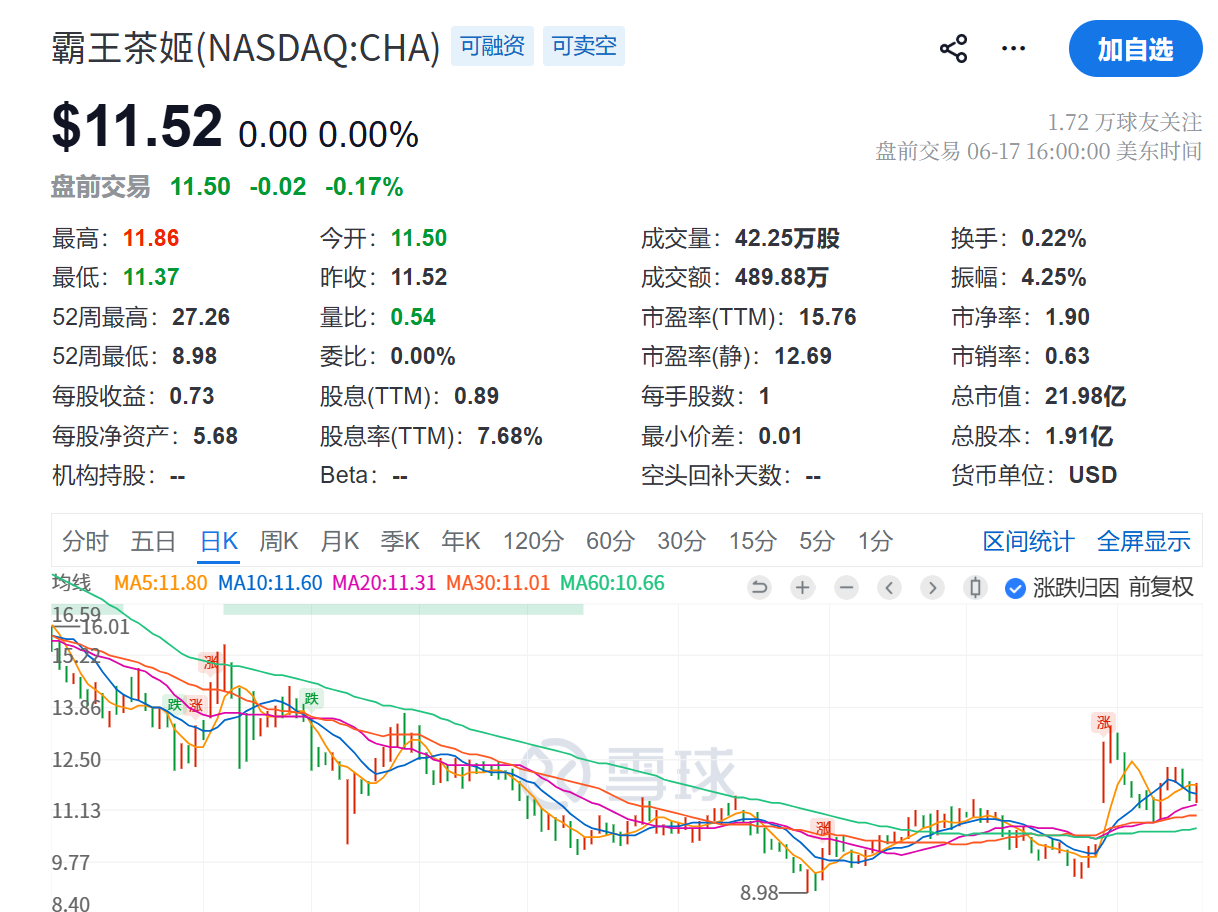Click the 市盈率(TTM) value 15.76
This screenshot has width=1218, height=912.
tap(828, 317)
